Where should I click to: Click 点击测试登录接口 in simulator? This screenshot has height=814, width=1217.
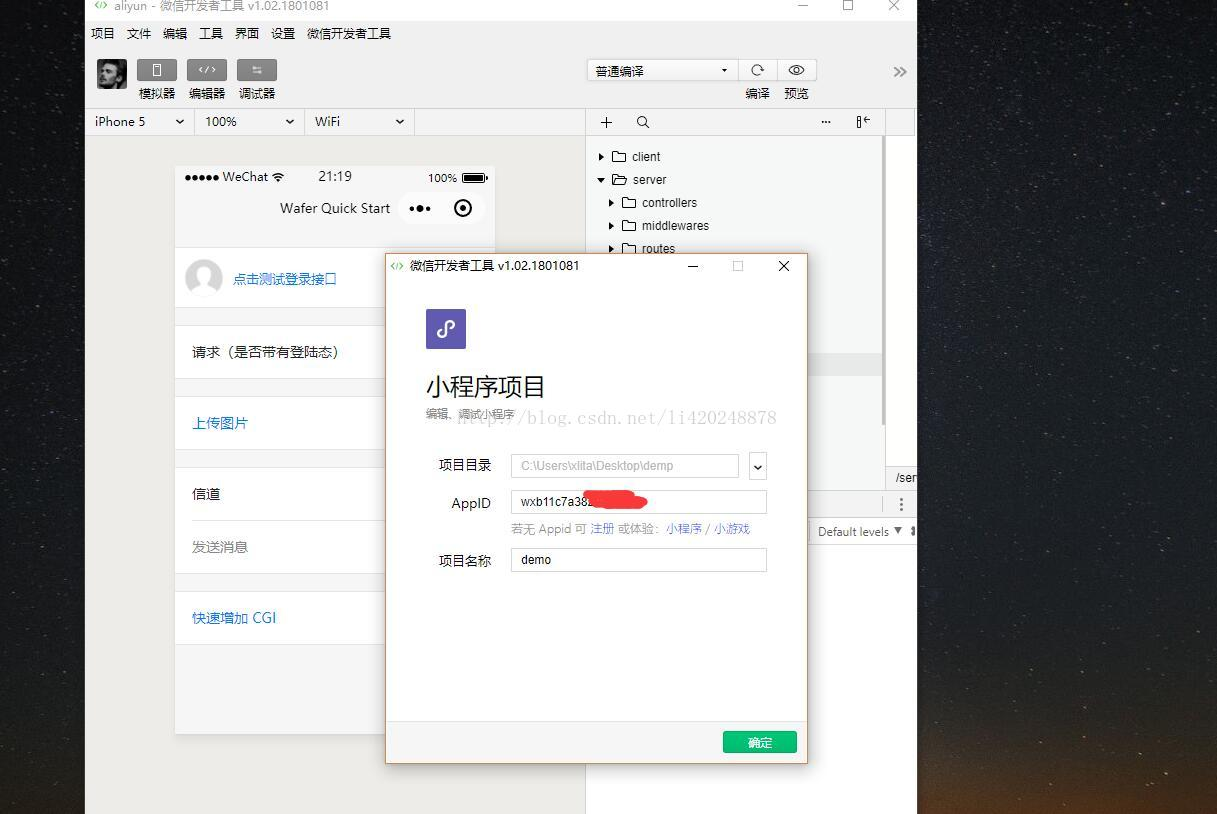[x=285, y=279]
